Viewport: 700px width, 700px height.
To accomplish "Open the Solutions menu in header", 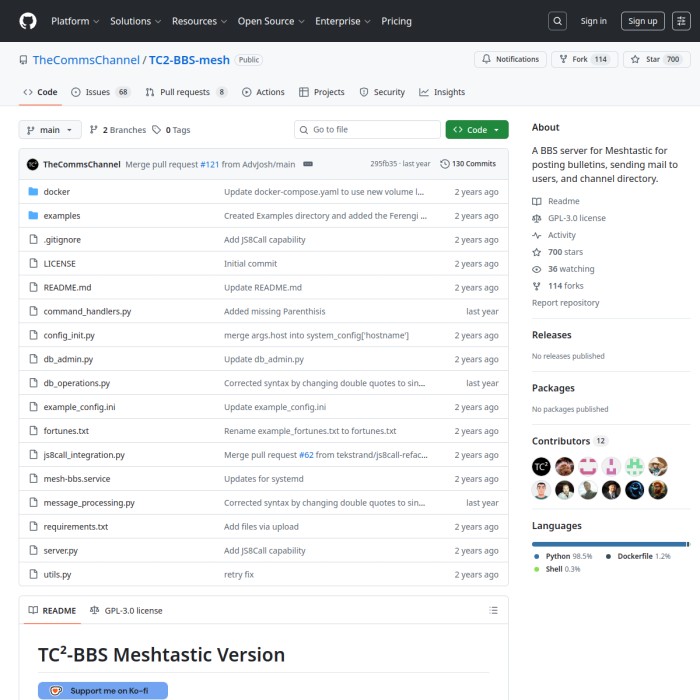I will (135, 21).
